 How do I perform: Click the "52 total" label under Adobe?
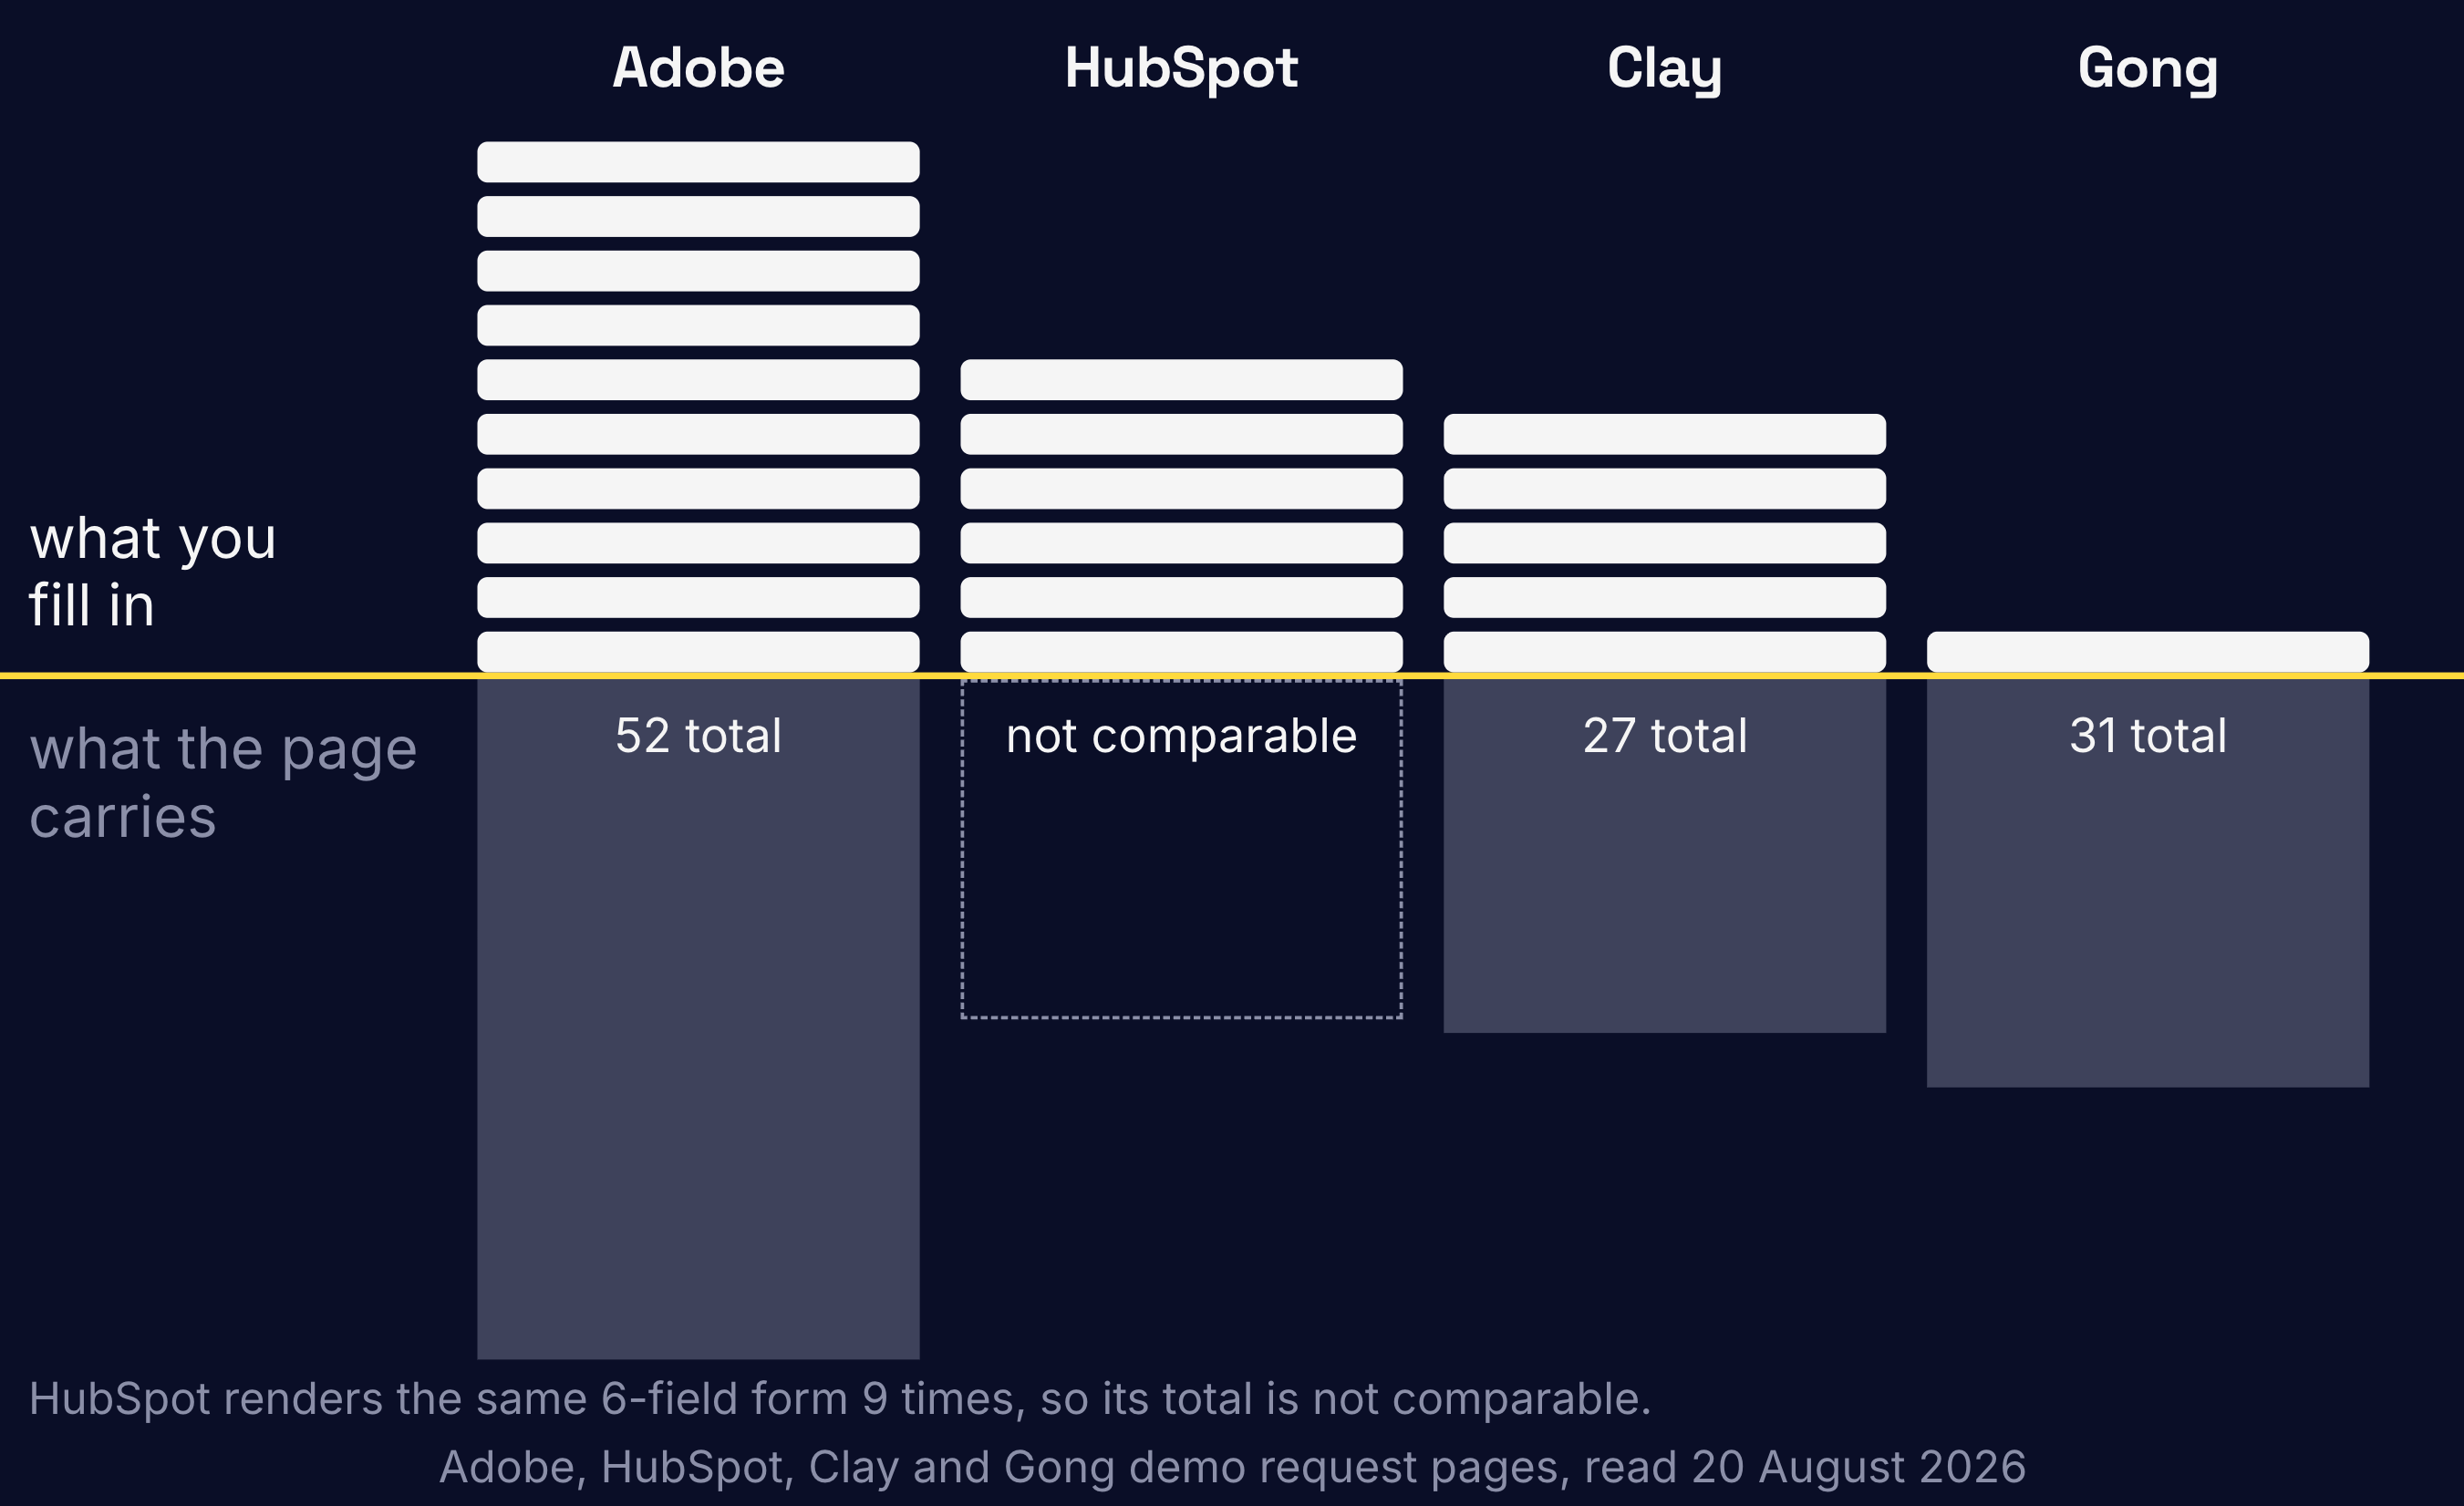(698, 736)
